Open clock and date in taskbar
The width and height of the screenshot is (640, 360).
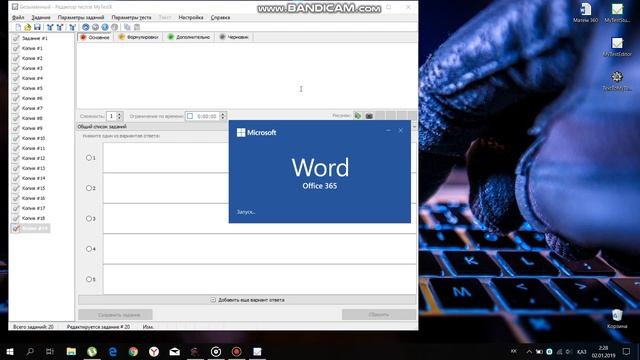603,351
